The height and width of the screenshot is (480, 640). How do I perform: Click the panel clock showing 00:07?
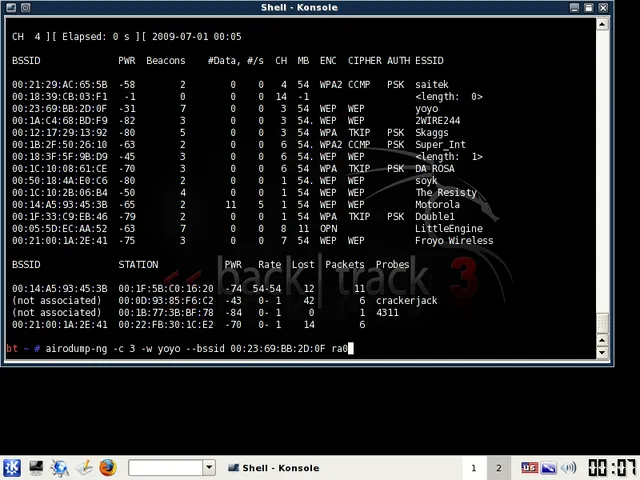[613, 468]
